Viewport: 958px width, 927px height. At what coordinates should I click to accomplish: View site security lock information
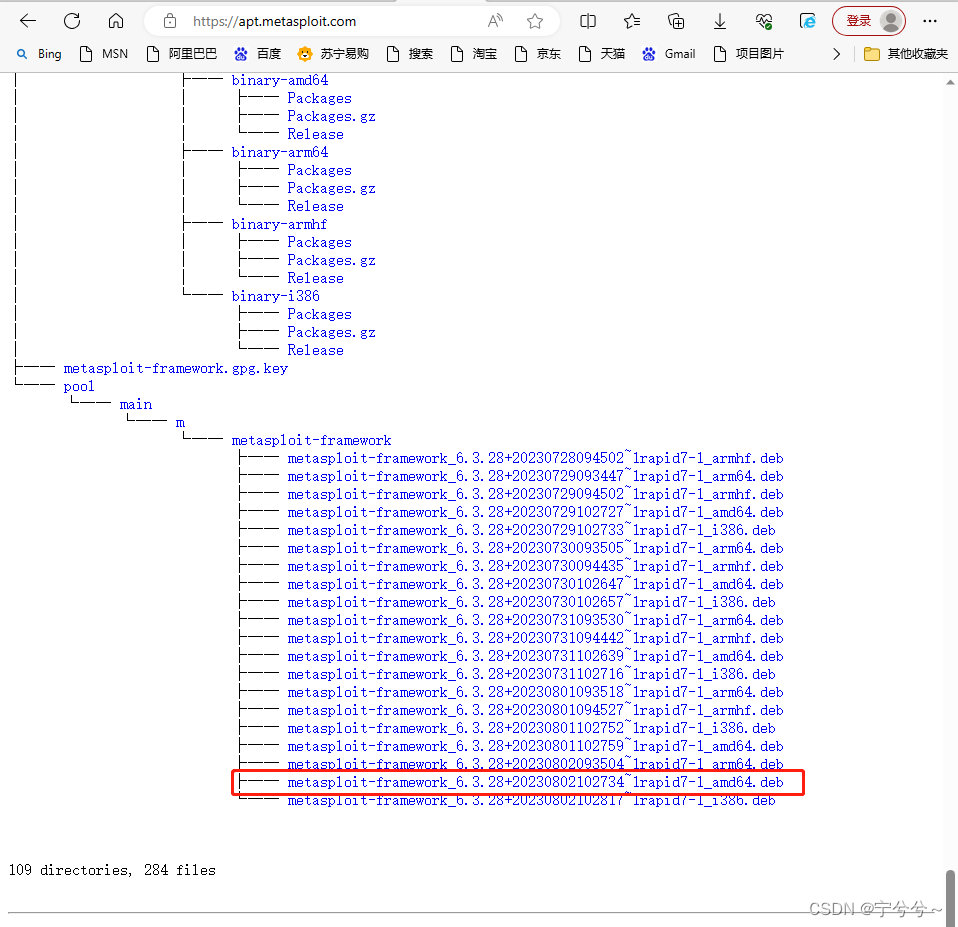click(x=170, y=21)
